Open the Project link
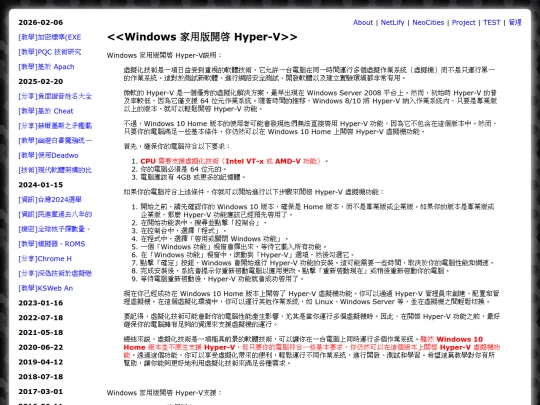 tap(463, 22)
